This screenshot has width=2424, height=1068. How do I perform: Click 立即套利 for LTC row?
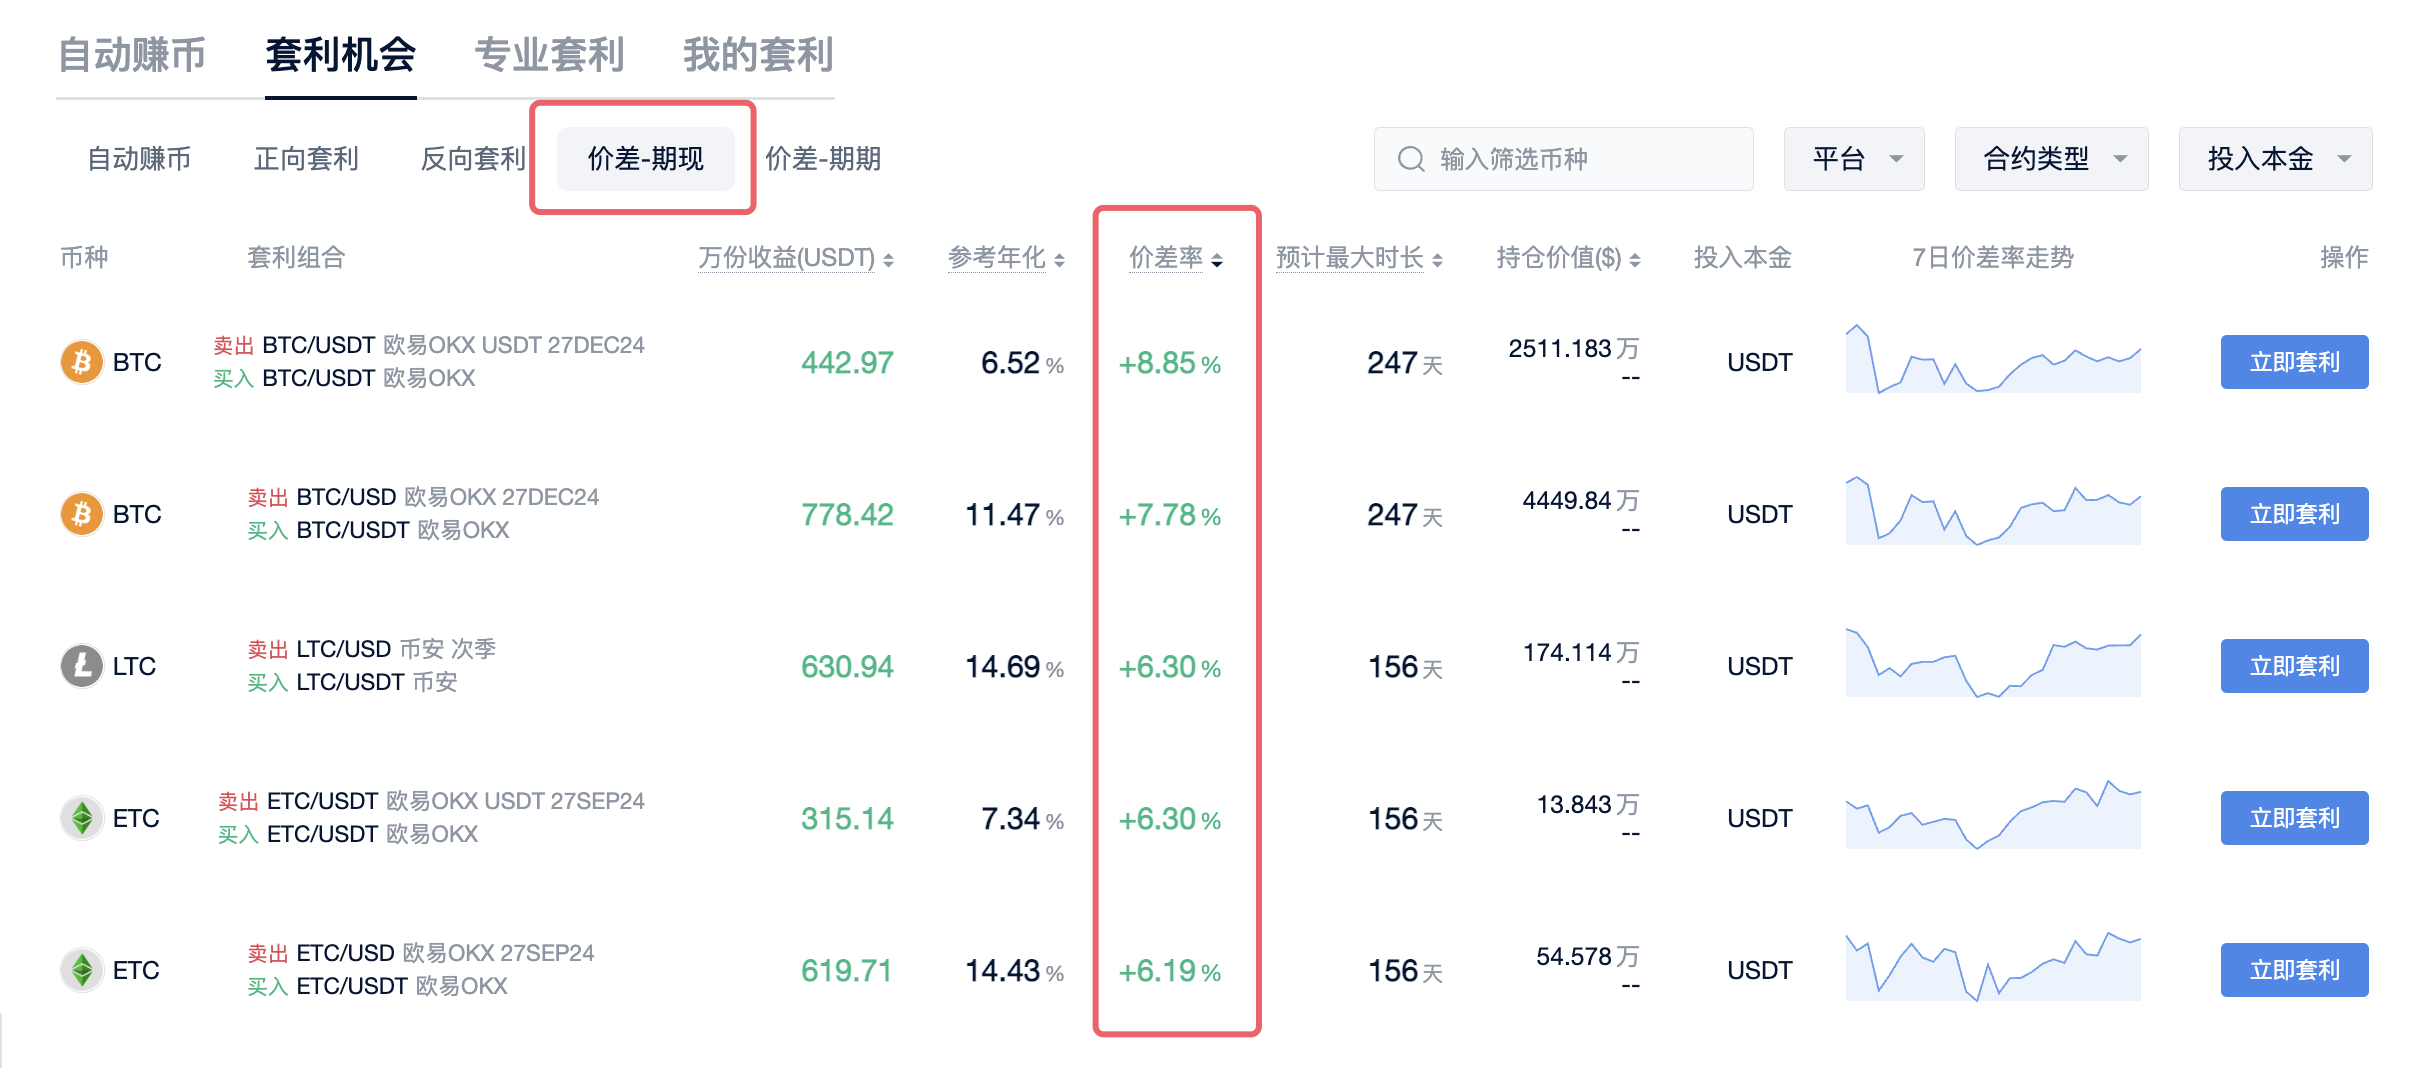2295,666
